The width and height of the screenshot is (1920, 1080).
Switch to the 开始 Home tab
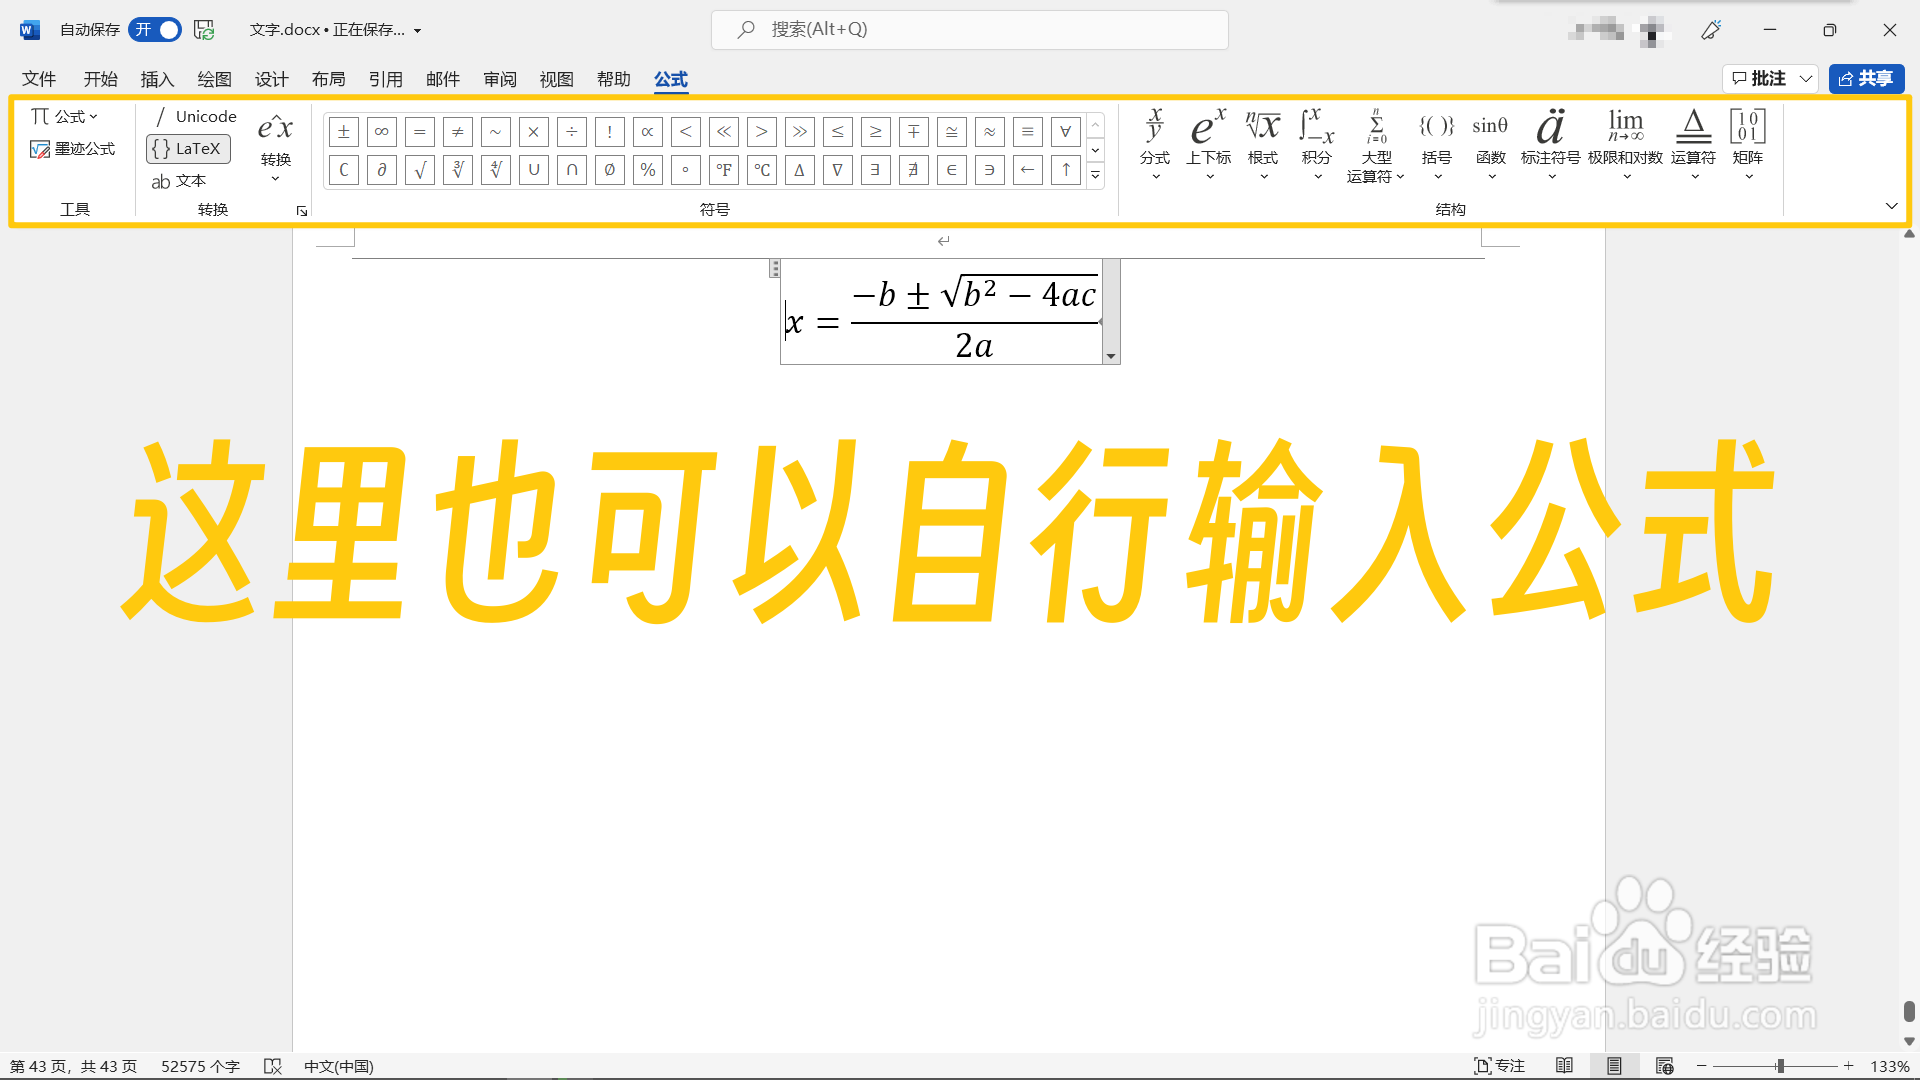[100, 79]
